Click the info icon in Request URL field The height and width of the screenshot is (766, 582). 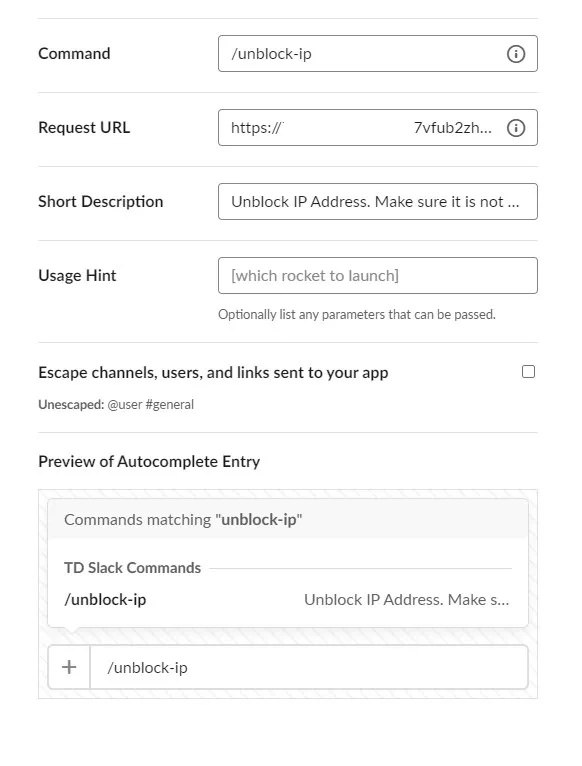coord(516,128)
